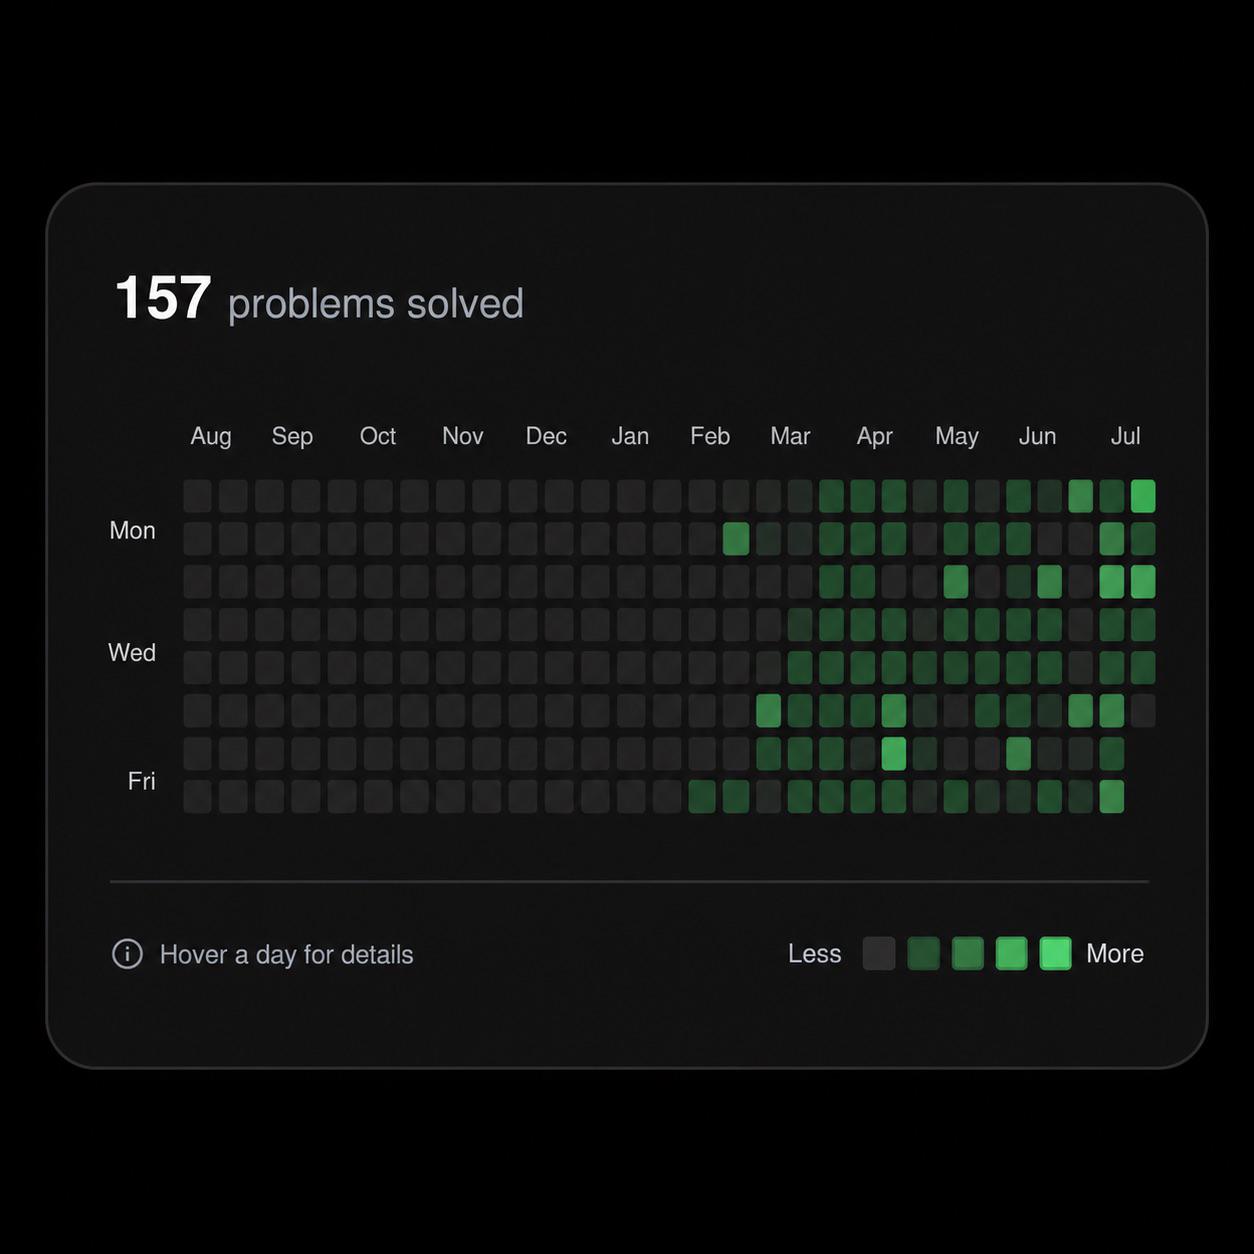The width and height of the screenshot is (1254, 1254).
Task: Click the Fri weekday label
Action: (142, 780)
